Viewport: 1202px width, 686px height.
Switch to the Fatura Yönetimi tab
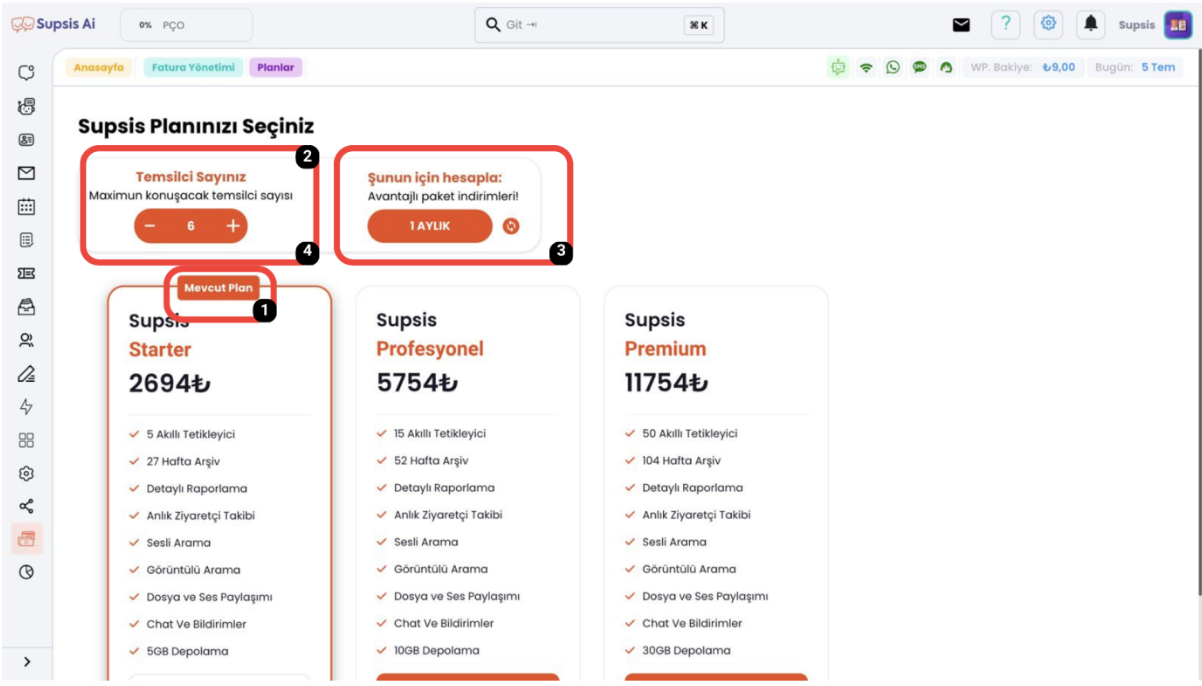194,68
